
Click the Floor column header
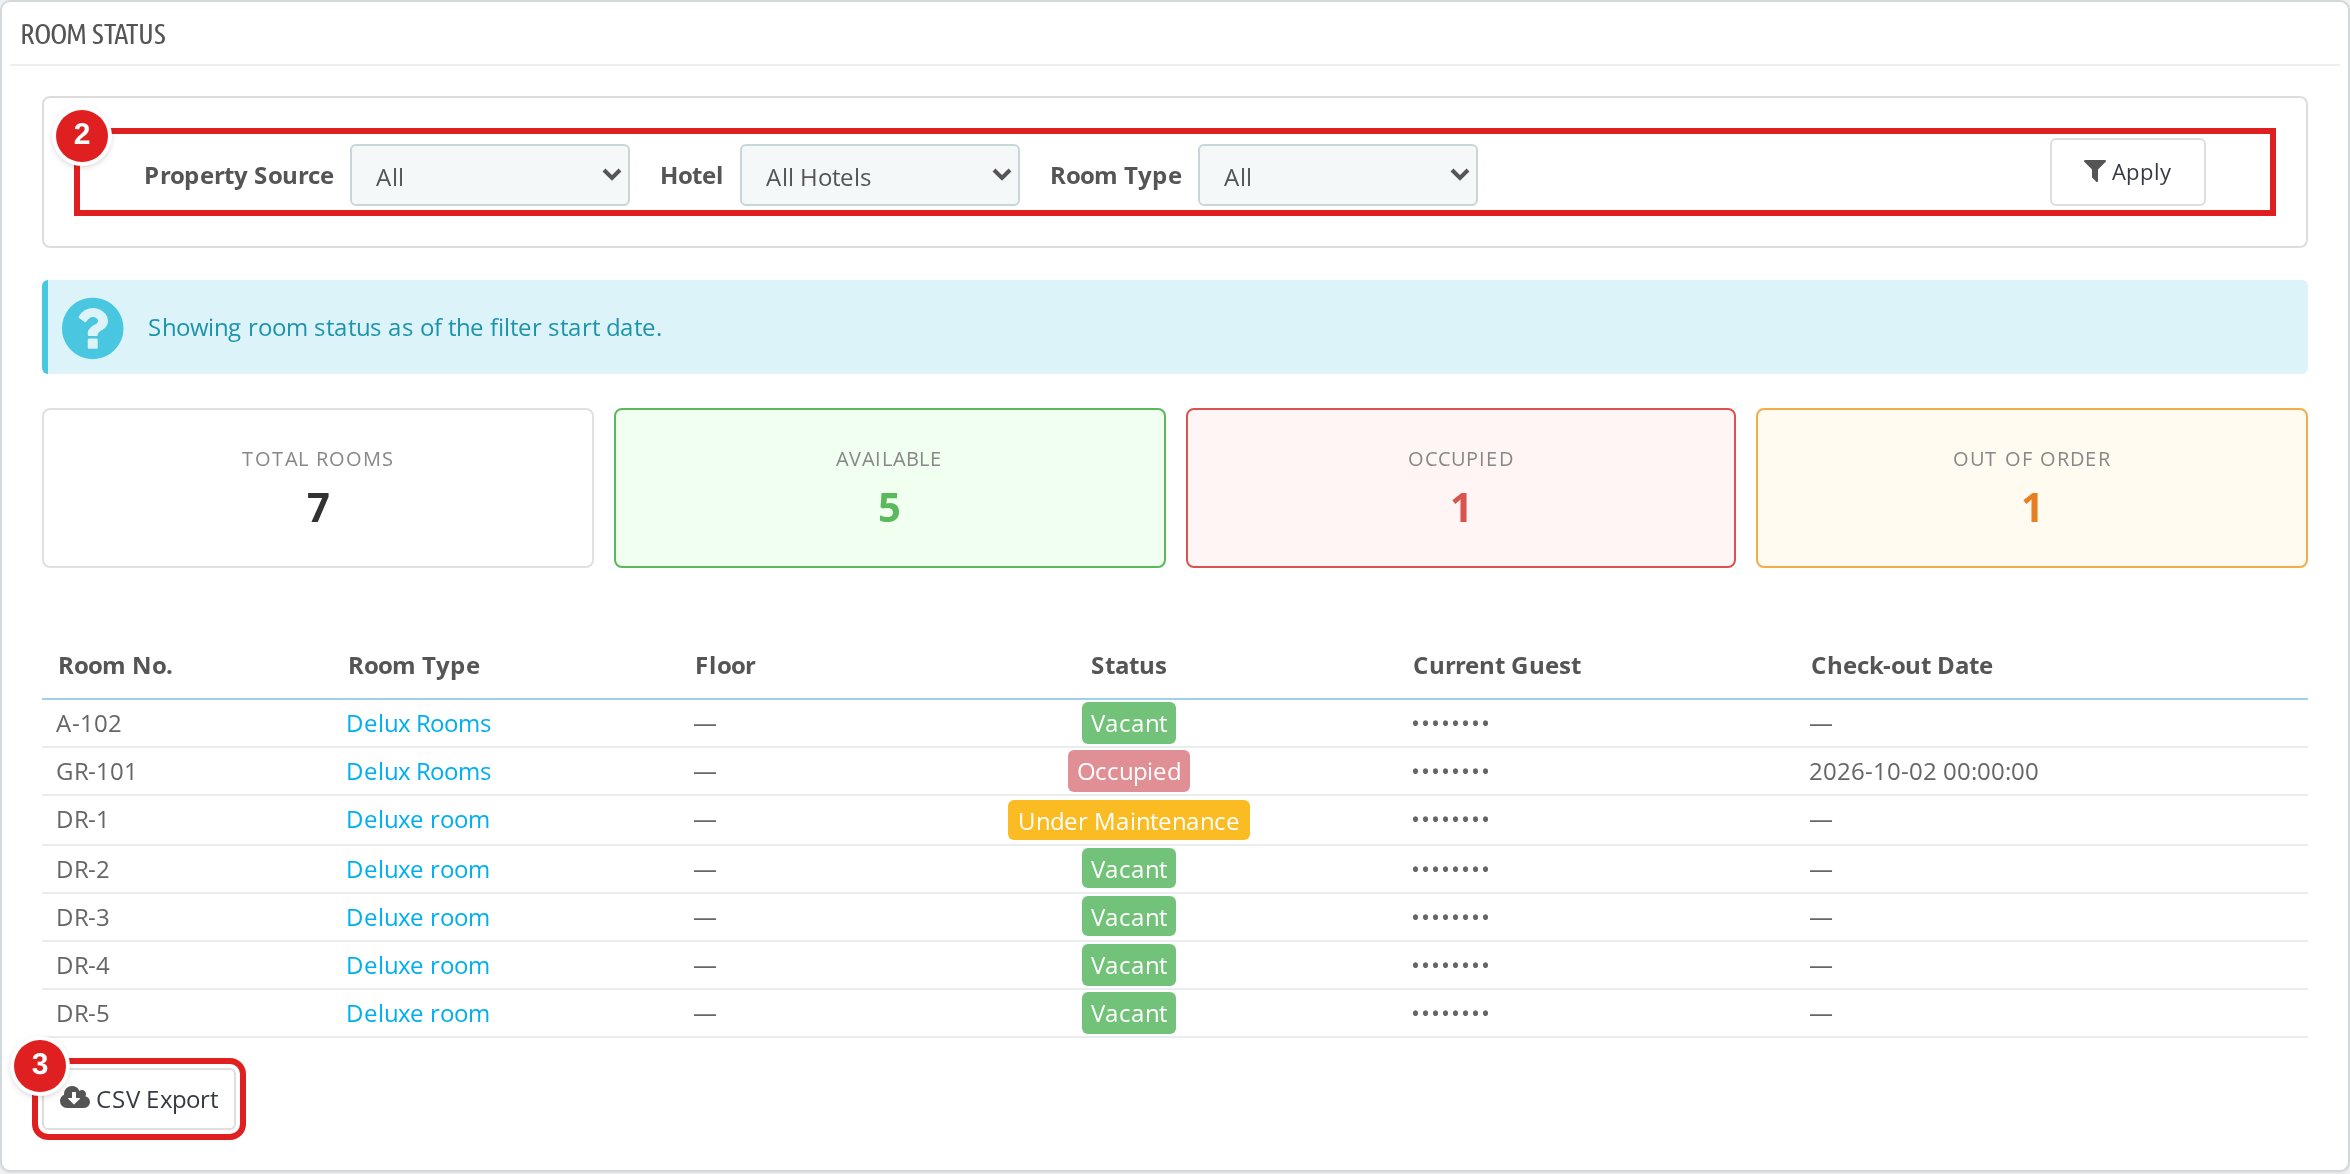(725, 665)
